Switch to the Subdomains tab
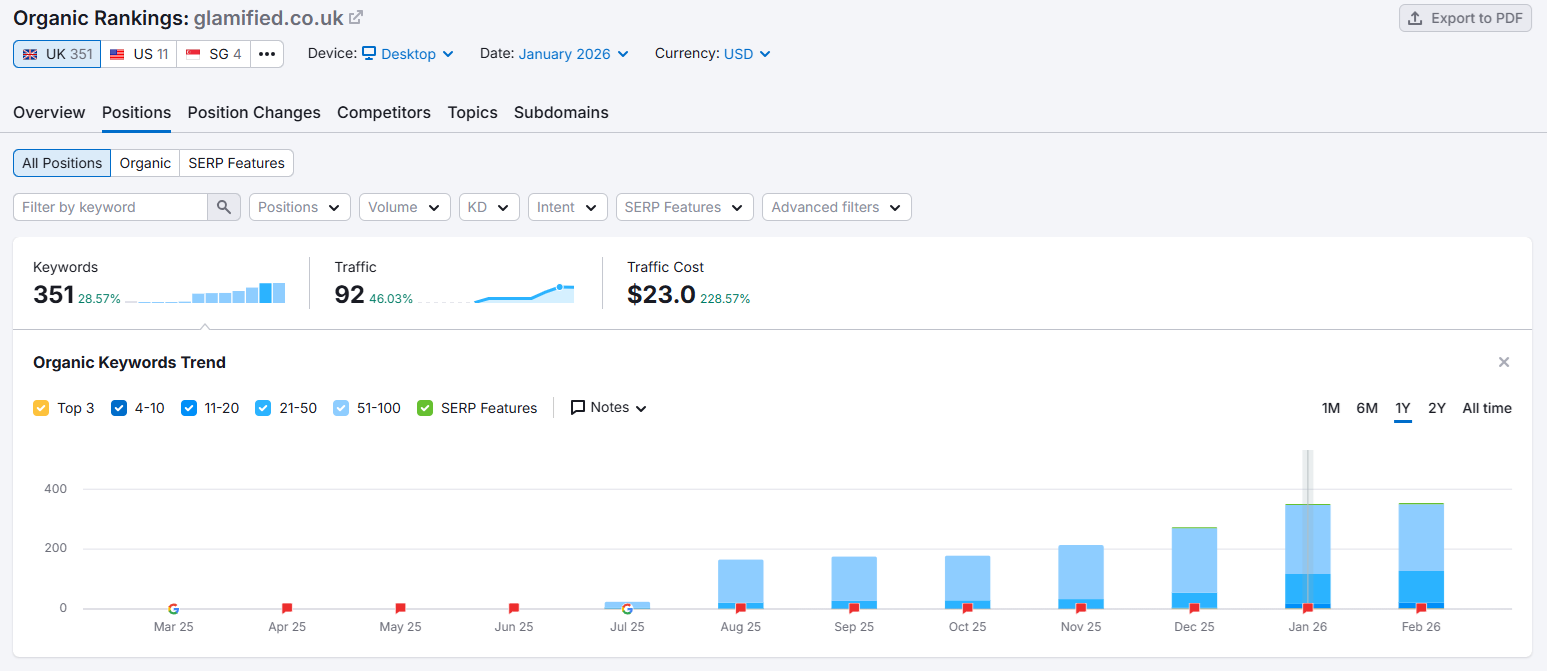 point(561,112)
